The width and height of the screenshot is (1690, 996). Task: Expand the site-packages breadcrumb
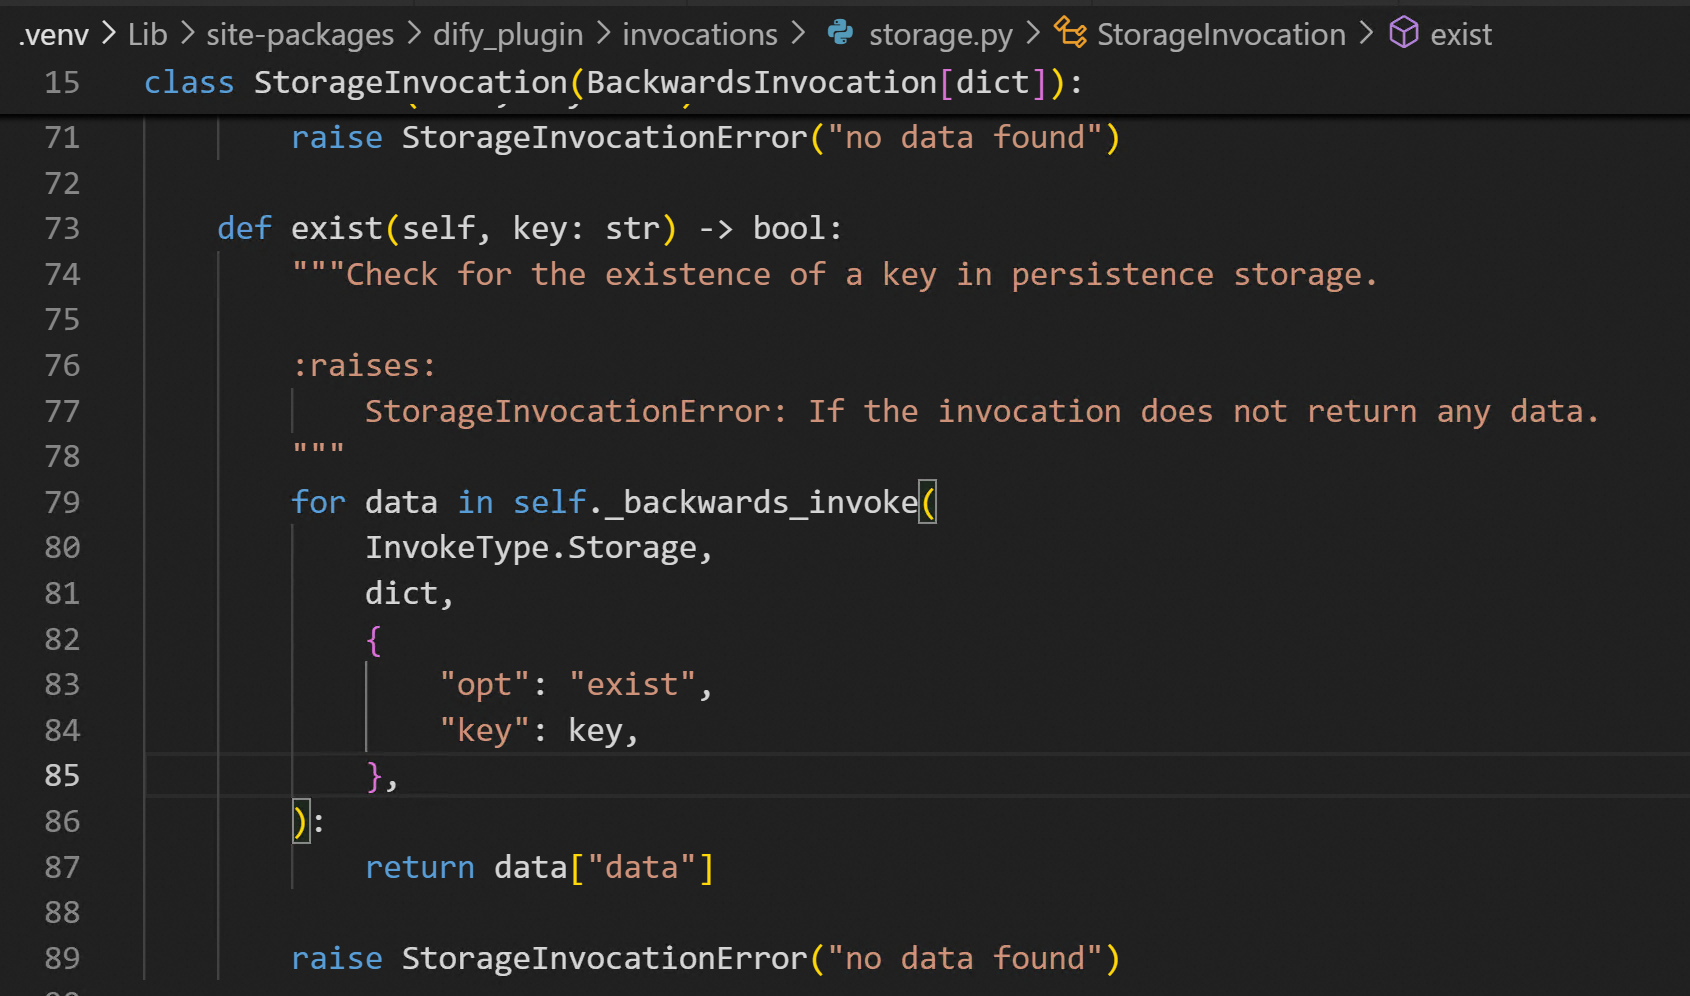click(300, 35)
